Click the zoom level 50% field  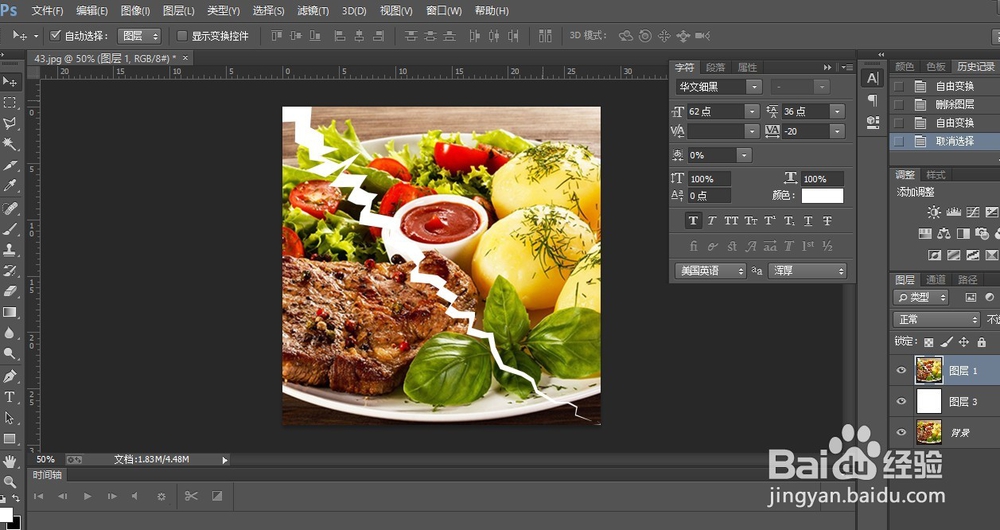[45, 459]
